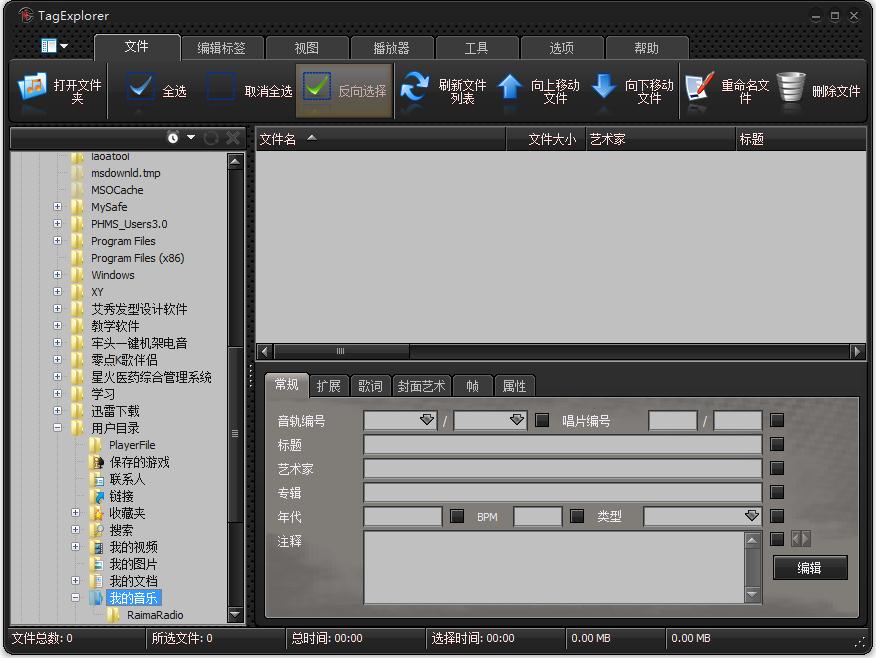Expand the 收藏夹 folder tree node
This screenshot has height=658, width=876.
[x=75, y=513]
